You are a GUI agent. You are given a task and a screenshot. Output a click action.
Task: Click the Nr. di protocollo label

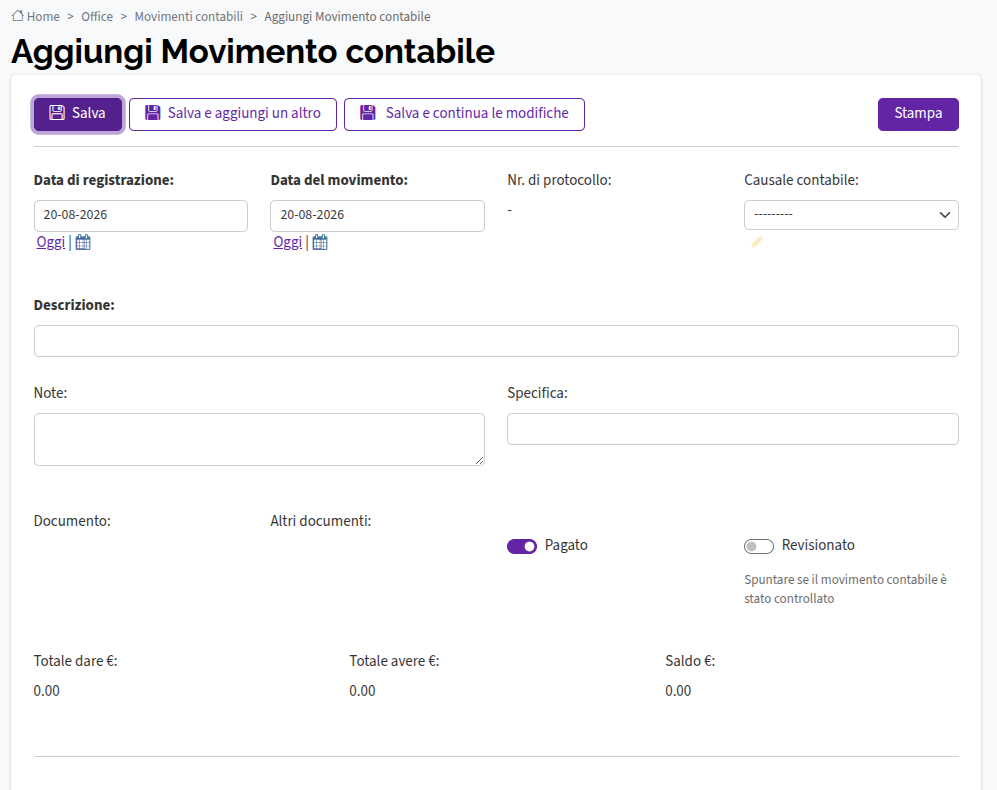tap(559, 180)
